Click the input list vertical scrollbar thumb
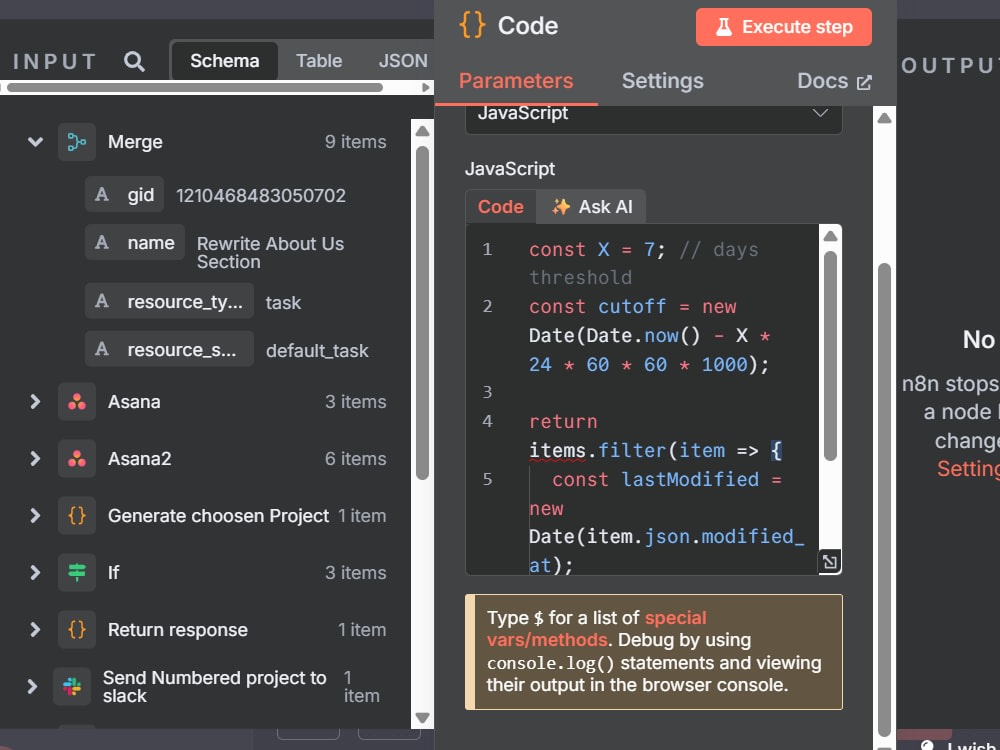Screen dimensions: 1000x750 coord(422,312)
